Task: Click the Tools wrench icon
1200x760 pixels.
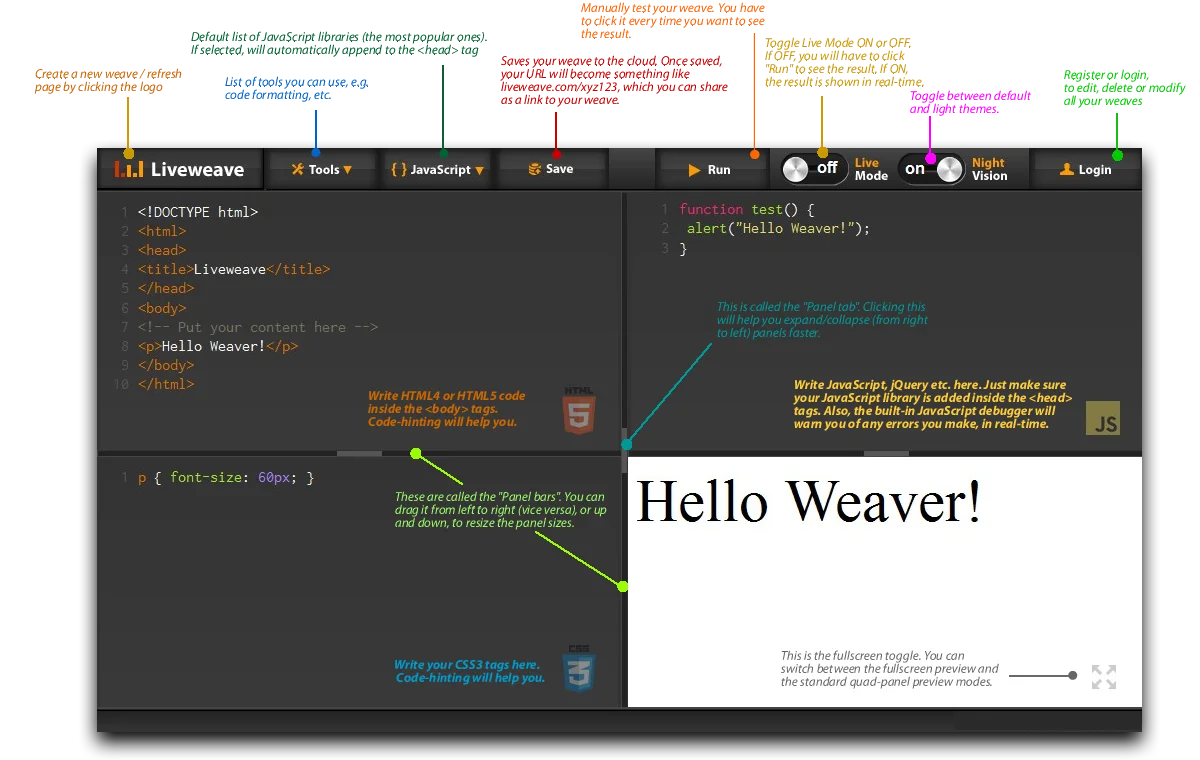Action: [297, 169]
